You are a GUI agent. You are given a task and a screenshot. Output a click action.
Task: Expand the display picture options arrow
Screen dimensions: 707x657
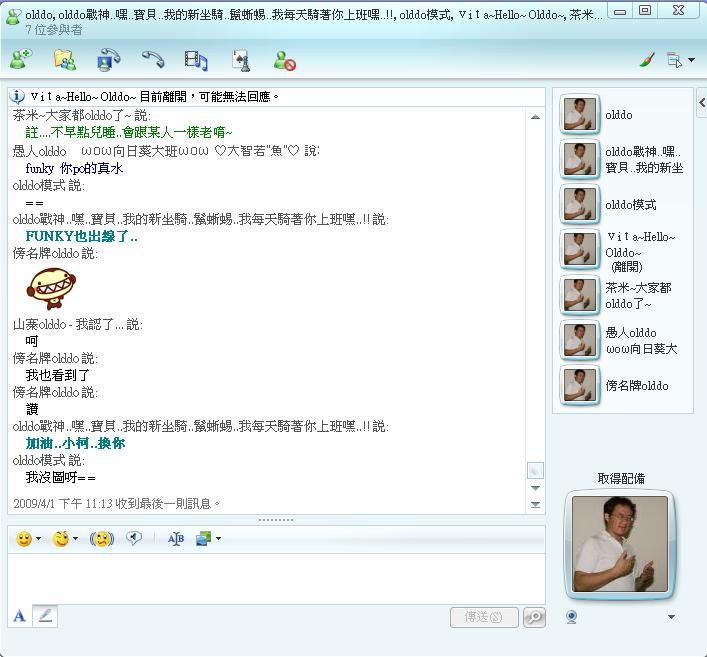(x=671, y=617)
